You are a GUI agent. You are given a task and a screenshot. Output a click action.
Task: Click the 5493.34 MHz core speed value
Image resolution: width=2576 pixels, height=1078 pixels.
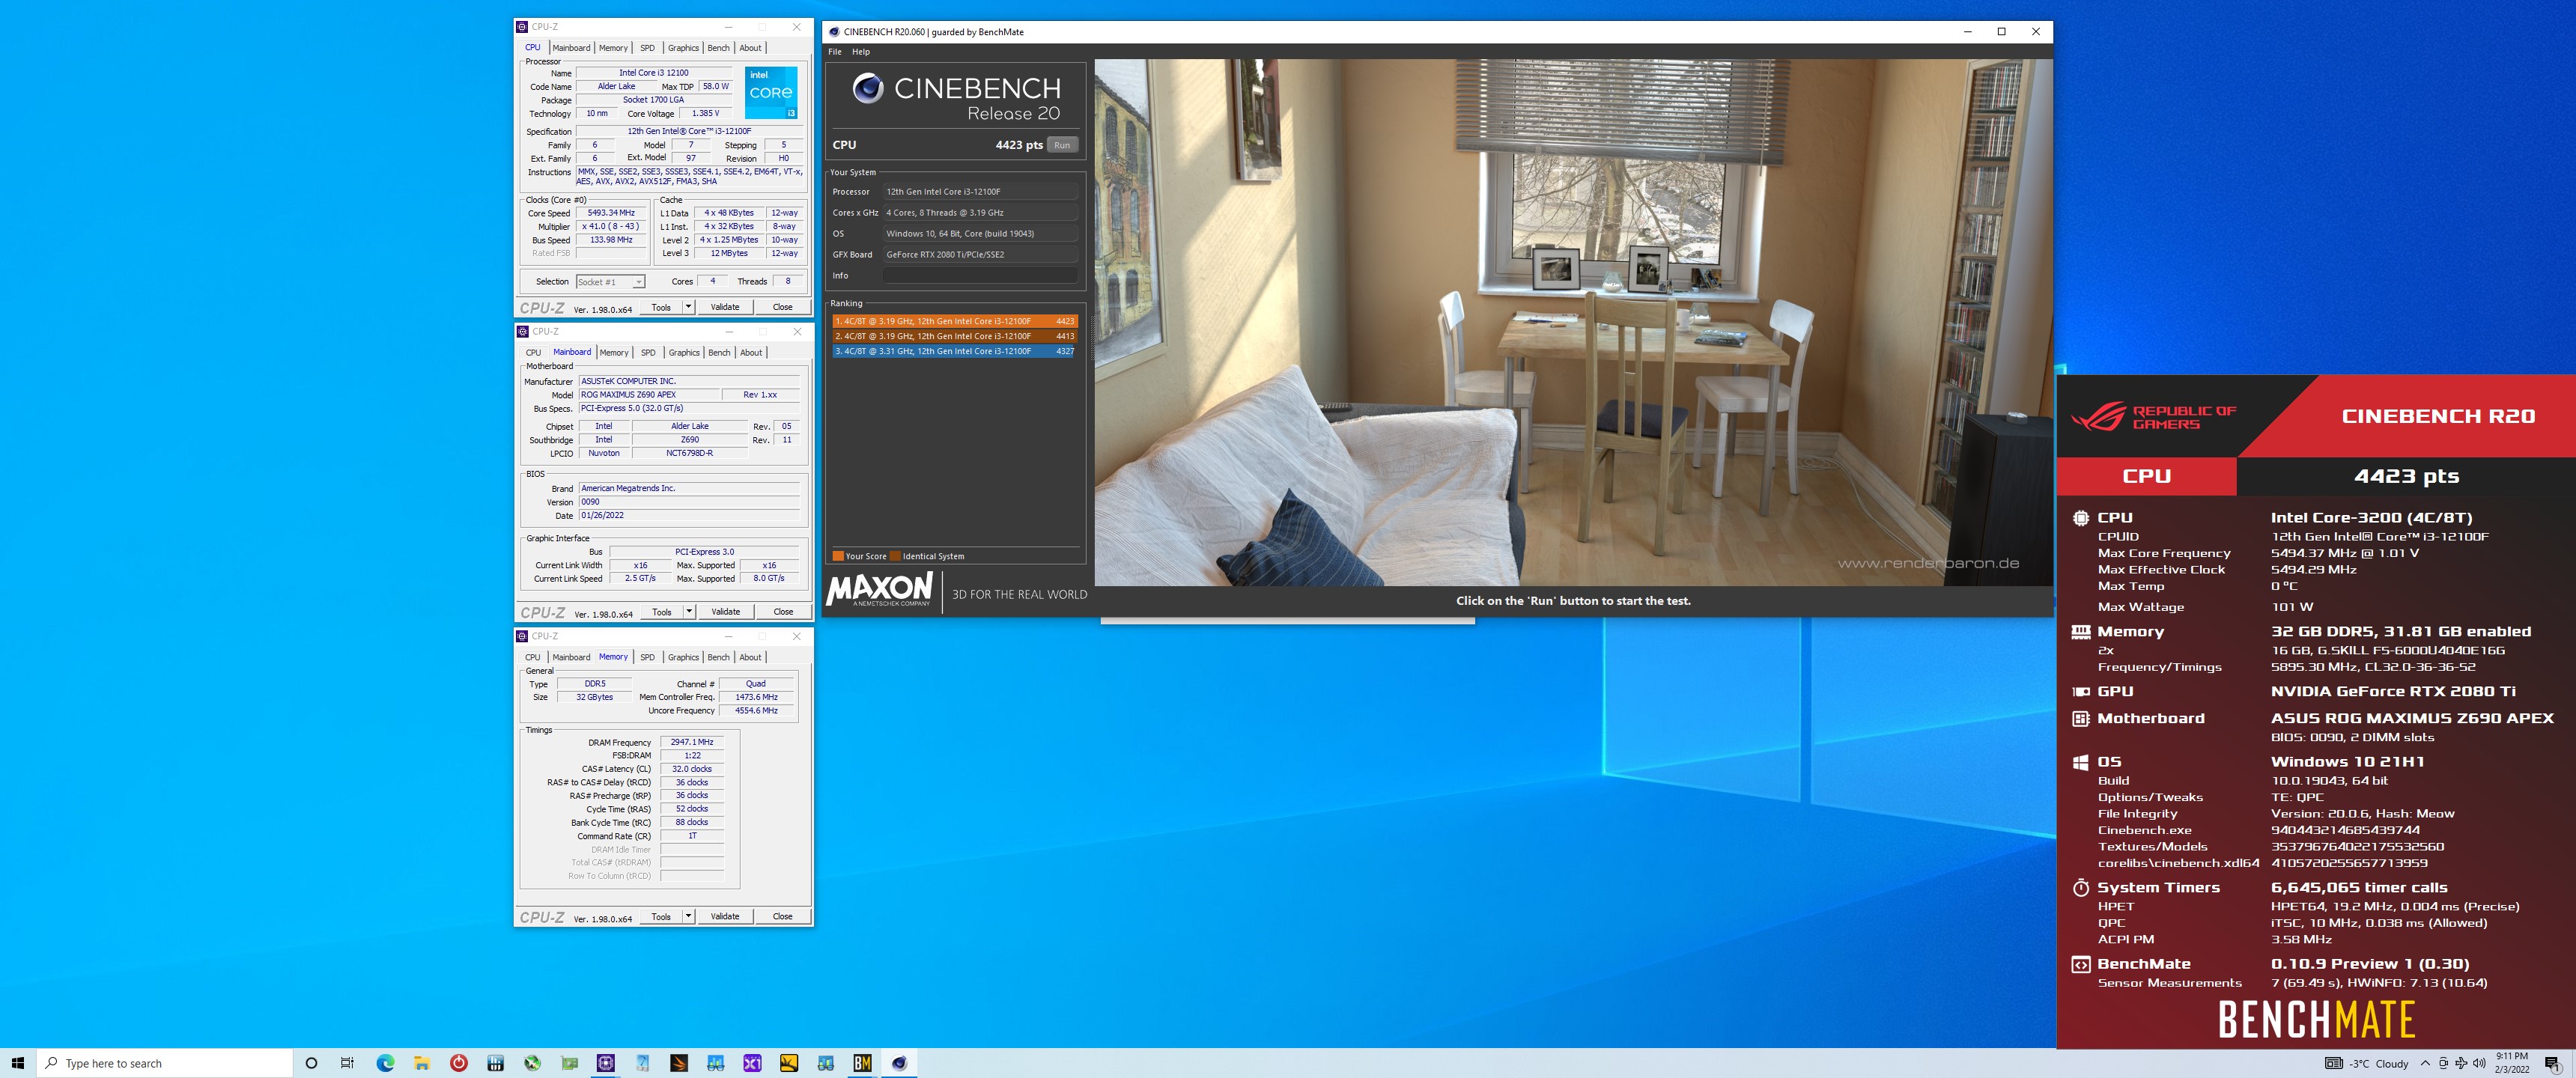tap(611, 213)
